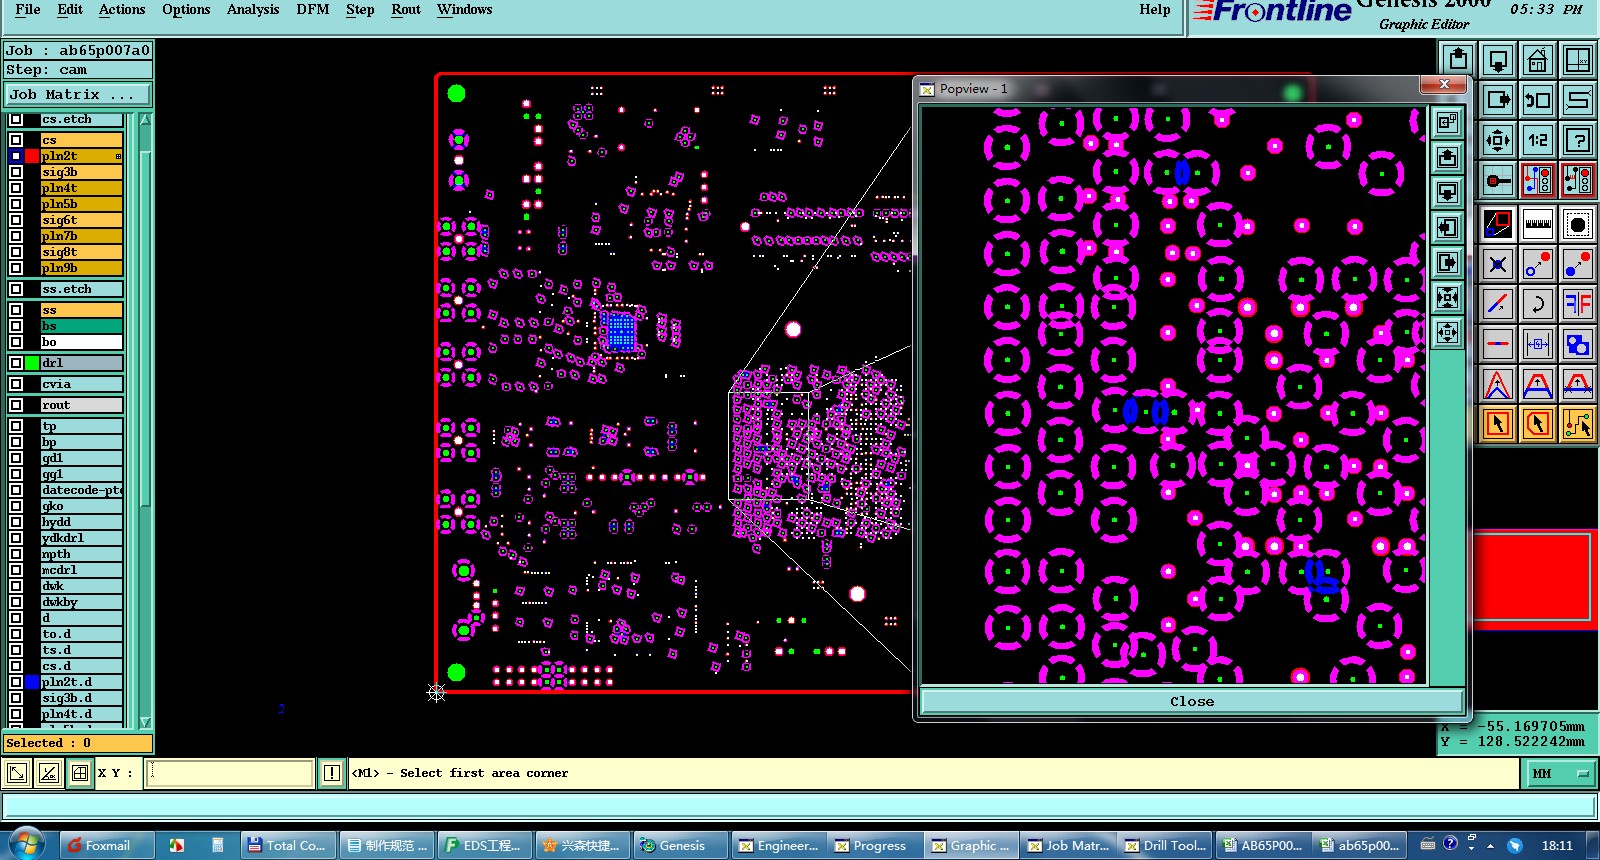This screenshot has width=1600, height=860.
Task: Click the pan-all-directions icon in toolbar
Action: pos(1497,140)
